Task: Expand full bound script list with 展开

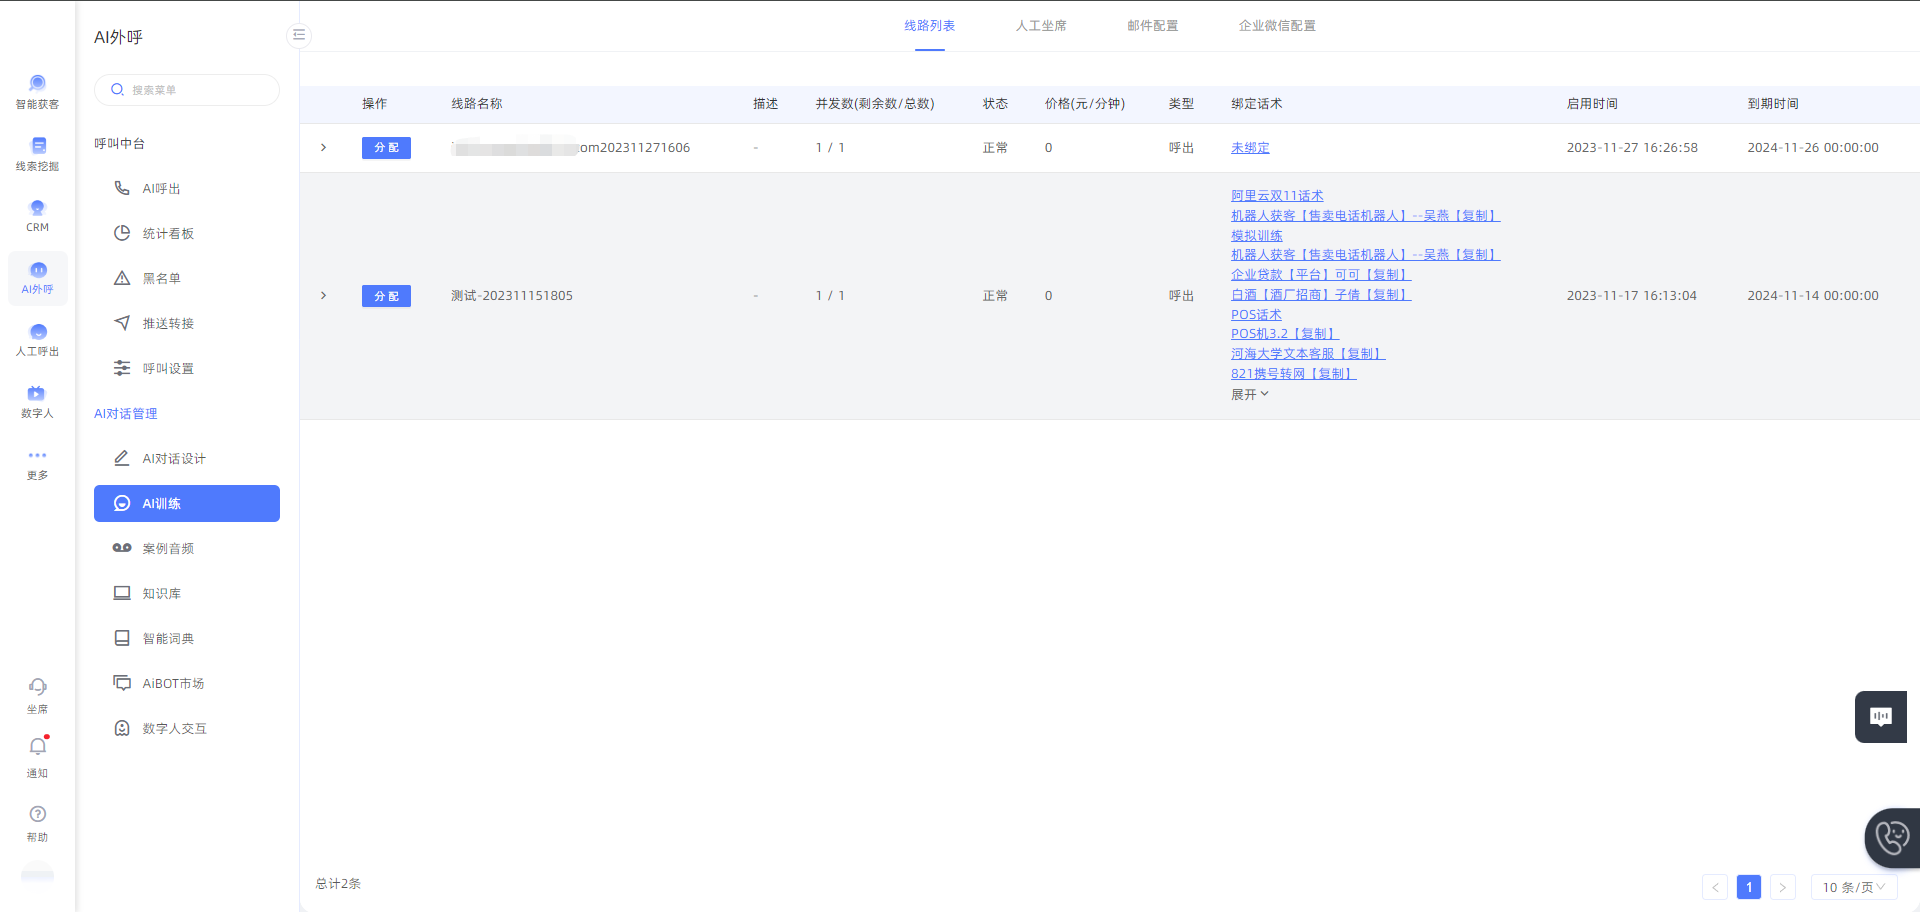Action: click(1250, 394)
